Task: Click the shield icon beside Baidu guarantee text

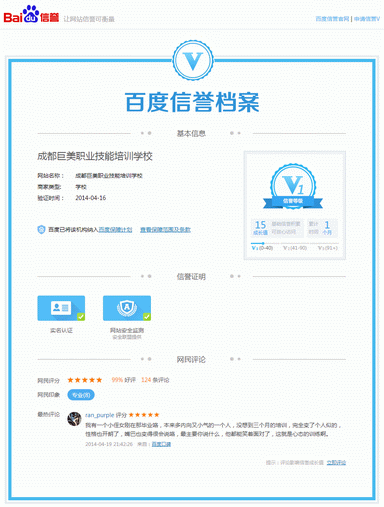Action: click(x=41, y=229)
